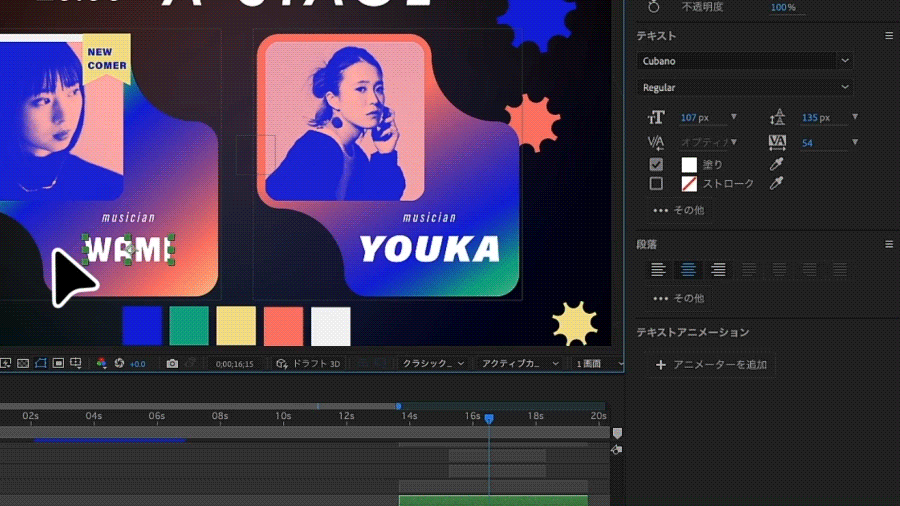Click the region of interest icon
Image resolution: width=900 pixels, height=506 pixels.
(x=58, y=363)
